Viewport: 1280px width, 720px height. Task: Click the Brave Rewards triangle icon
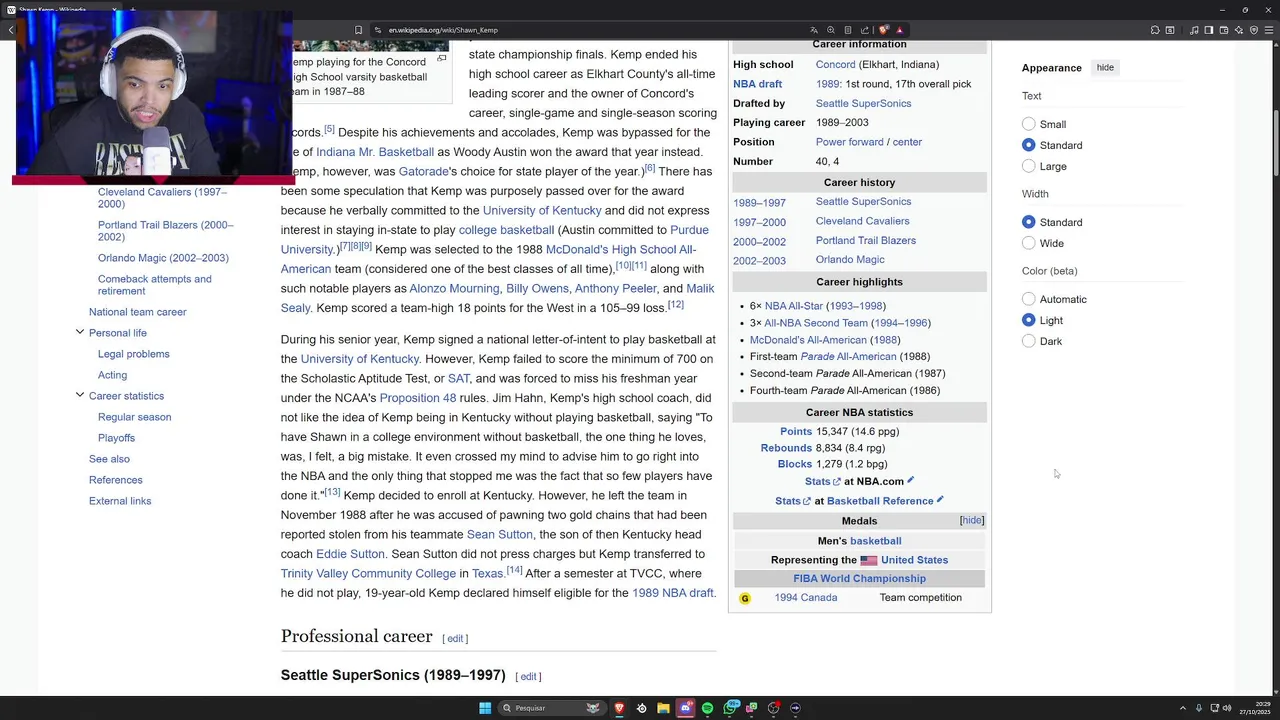[x=899, y=30]
